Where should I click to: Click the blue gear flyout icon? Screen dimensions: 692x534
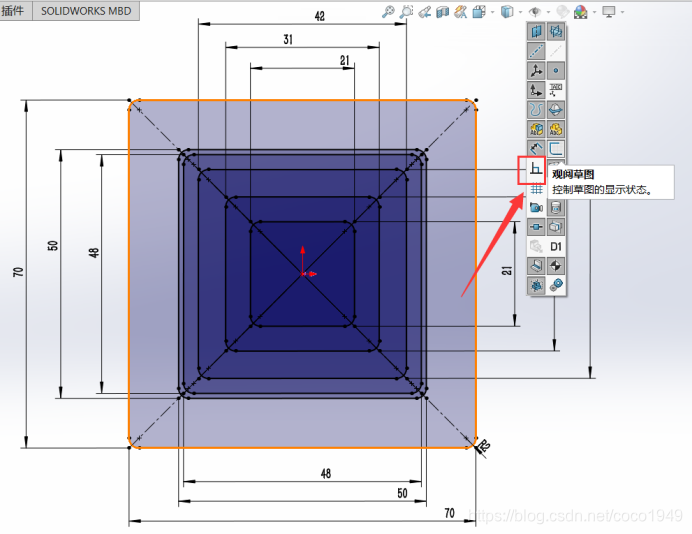pyautogui.click(x=536, y=286)
